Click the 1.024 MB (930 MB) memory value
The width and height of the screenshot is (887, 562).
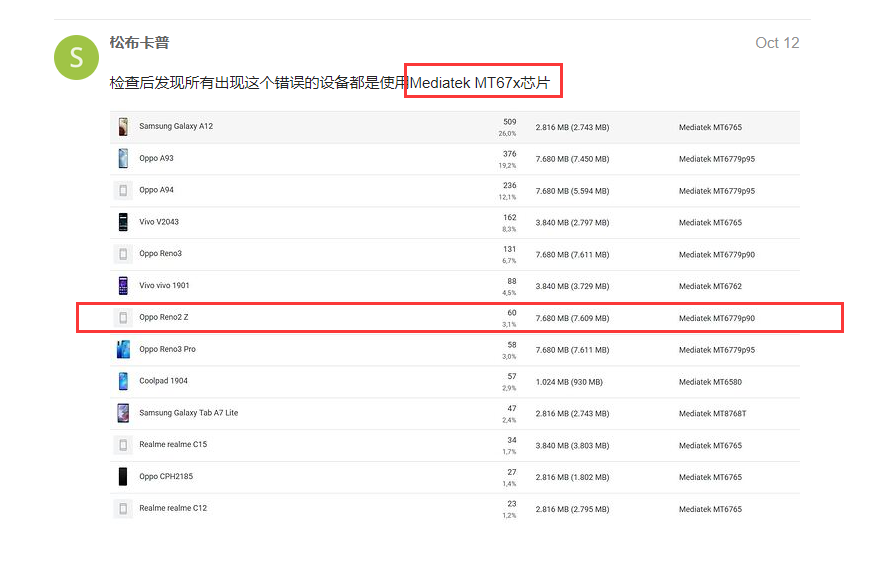coord(569,382)
